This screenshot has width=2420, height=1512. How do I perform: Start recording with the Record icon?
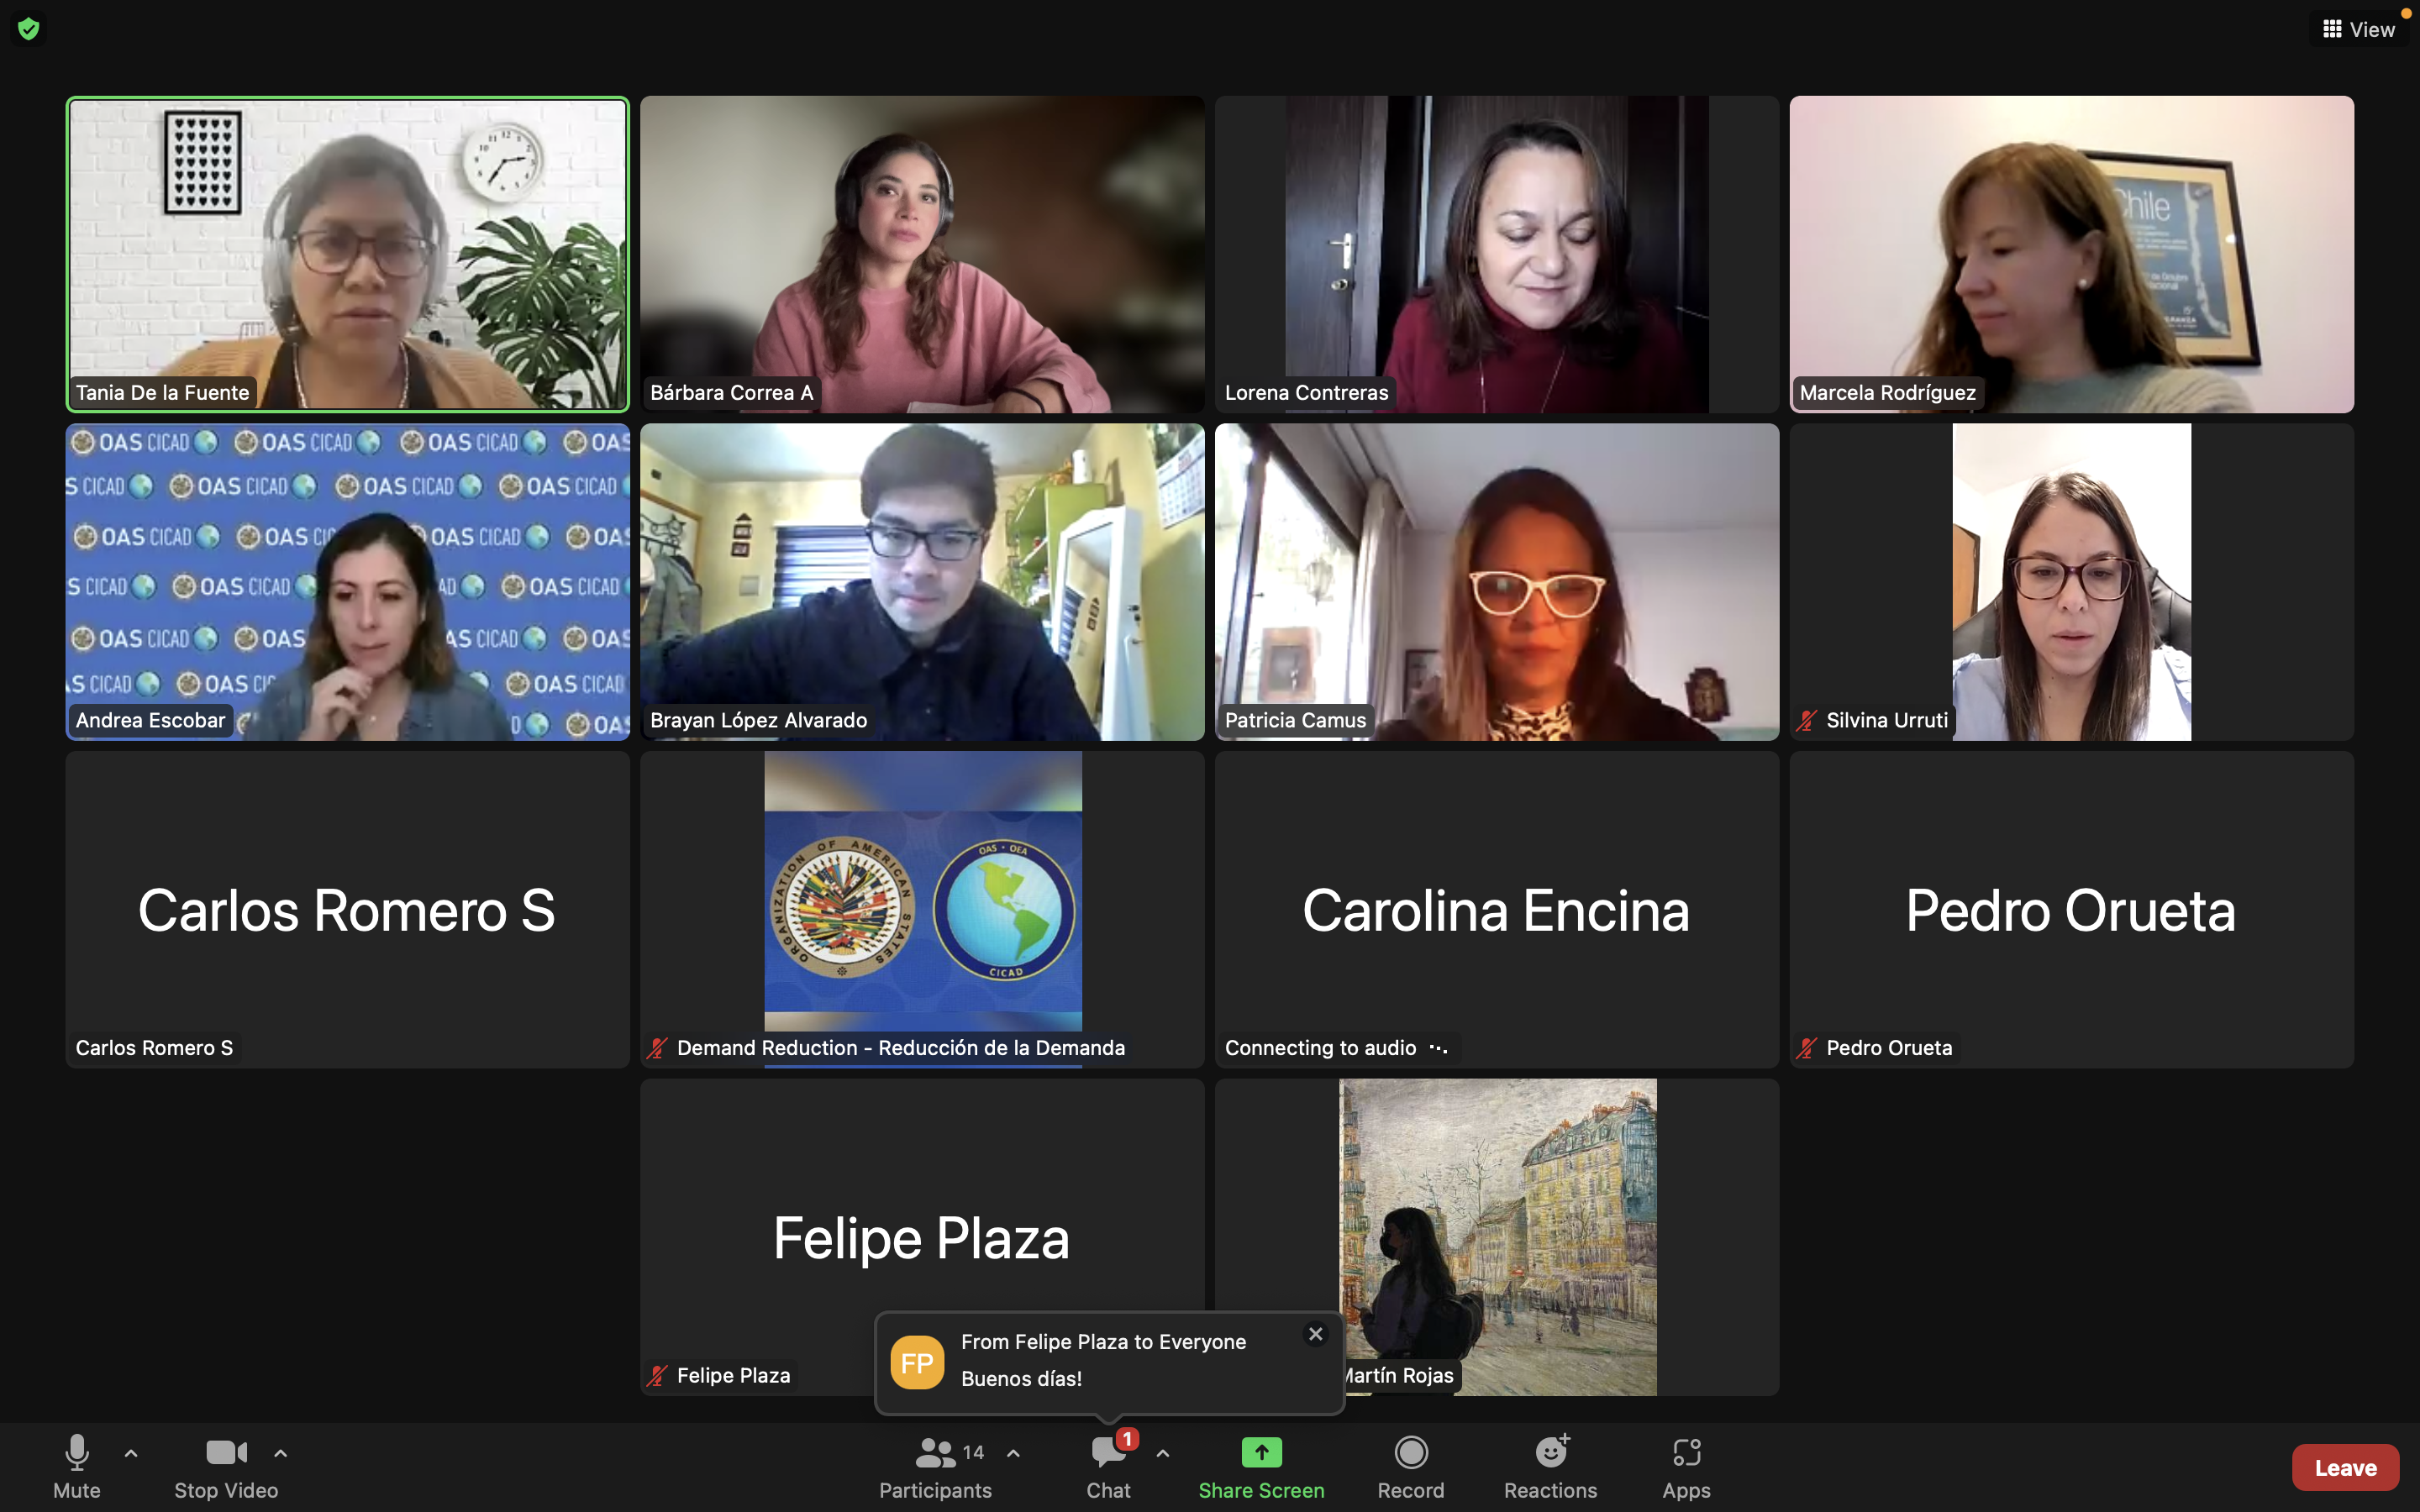click(1410, 1452)
